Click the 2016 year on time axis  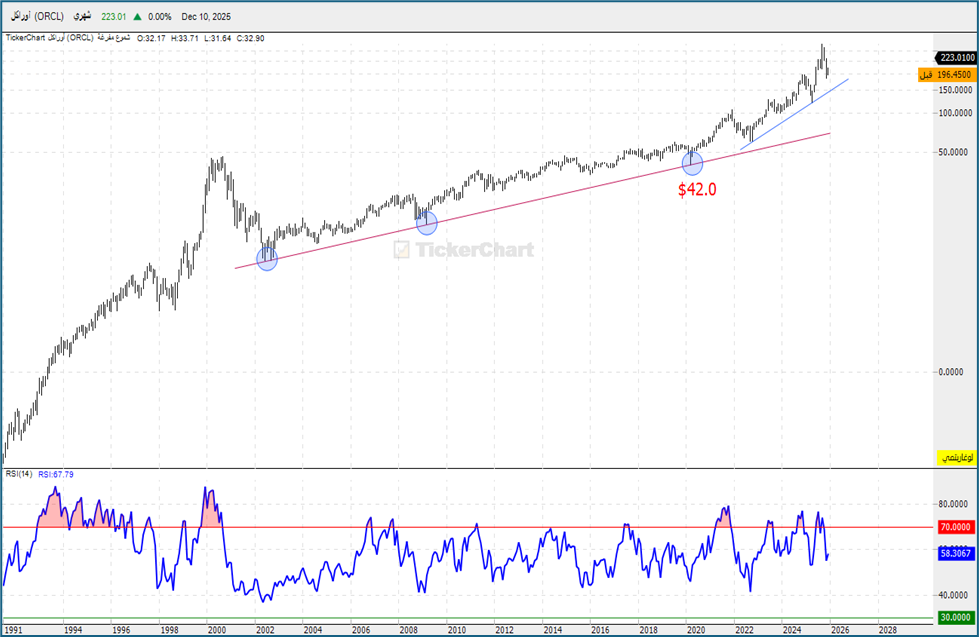click(600, 630)
